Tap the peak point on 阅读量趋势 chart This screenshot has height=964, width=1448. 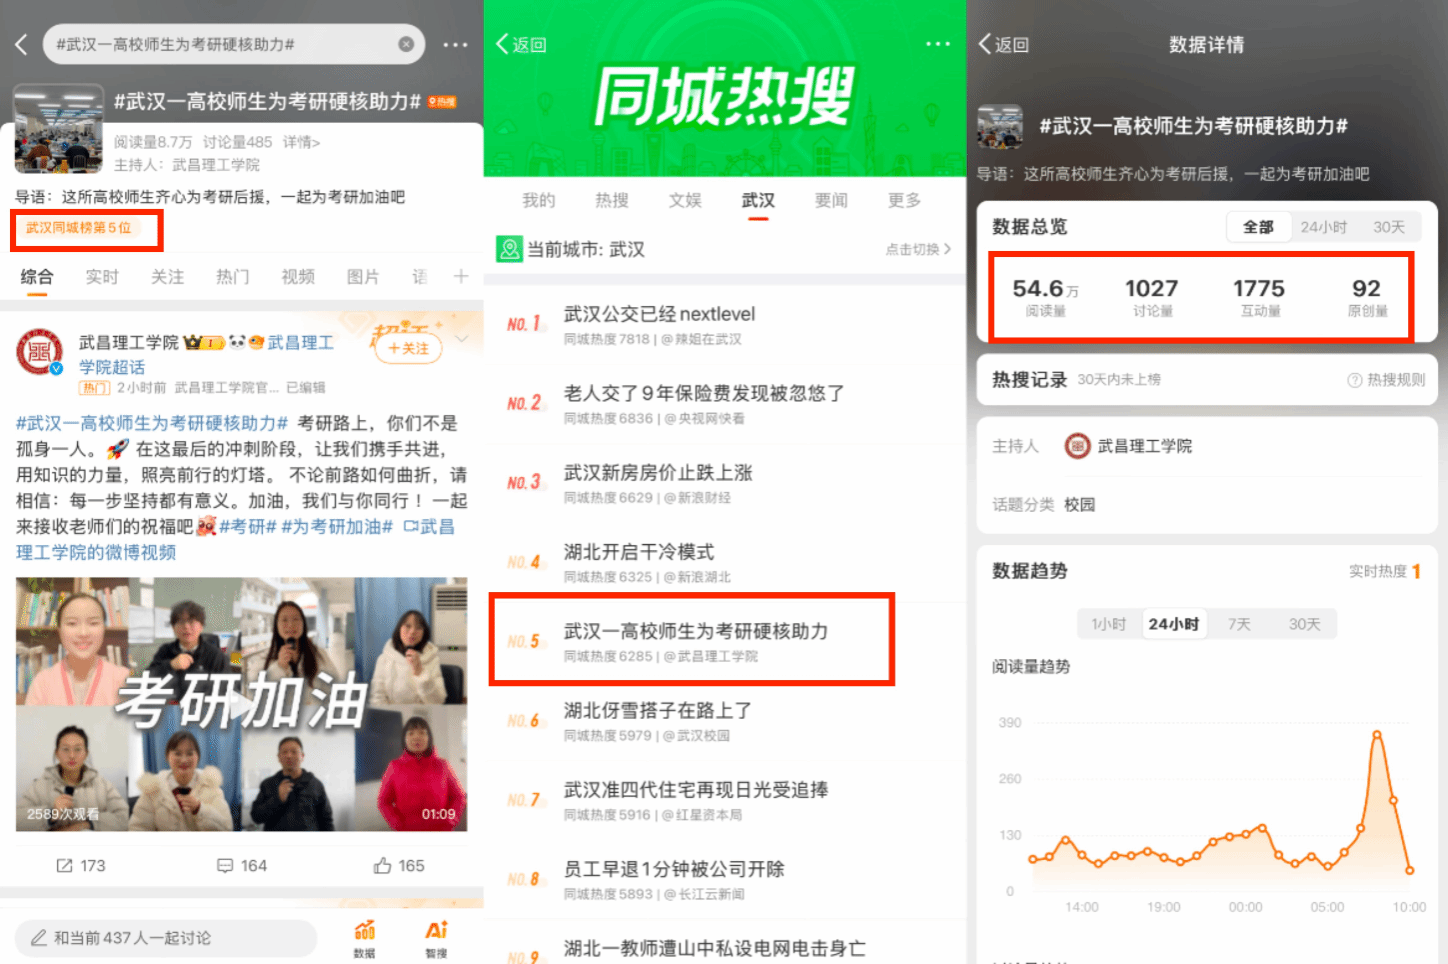[x=1377, y=734]
